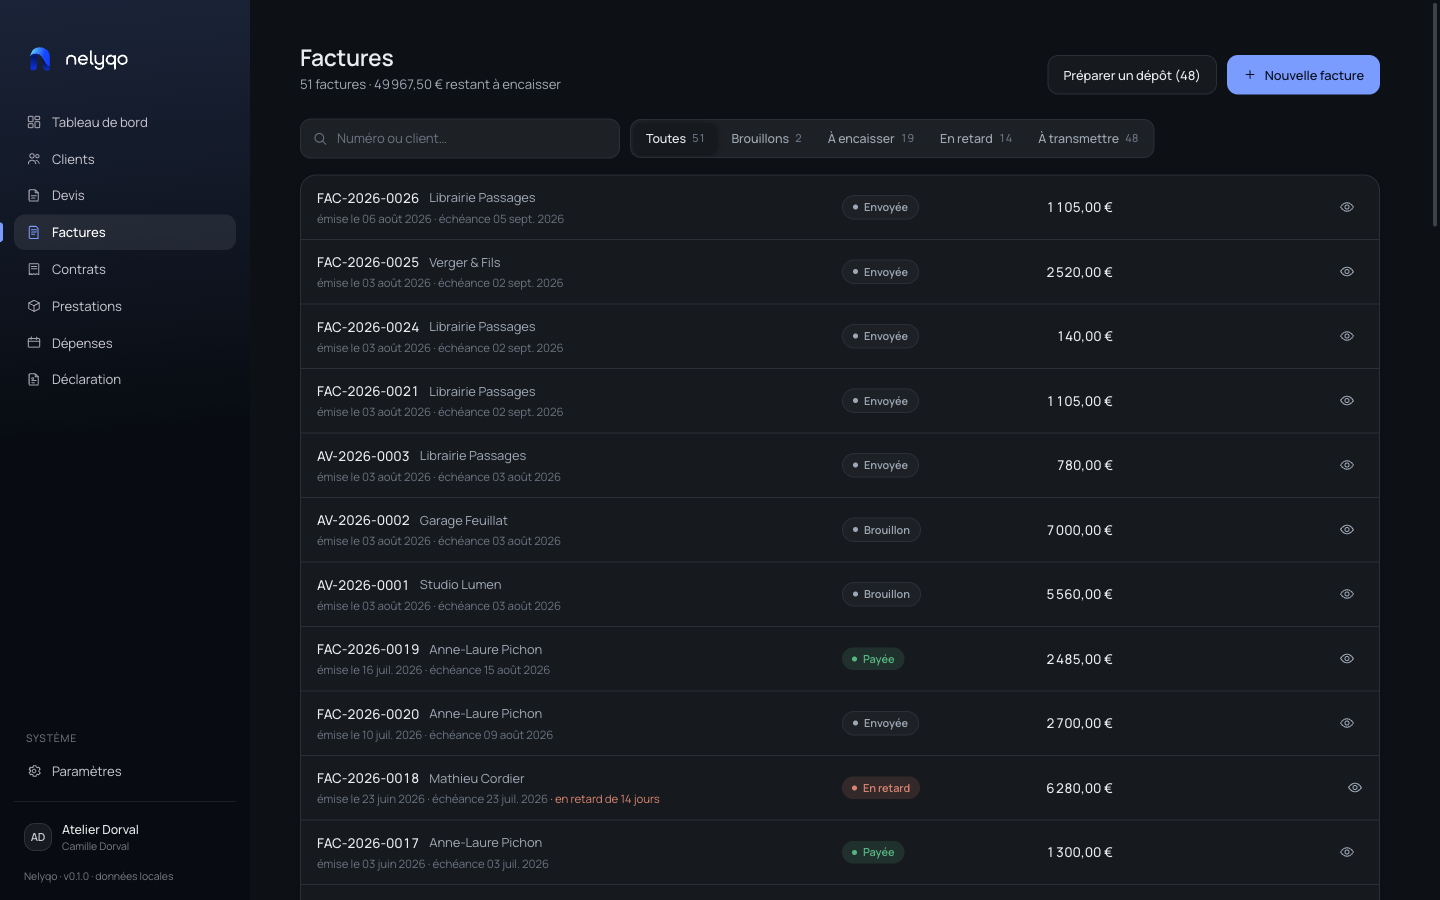Image resolution: width=1440 pixels, height=900 pixels.
Task: Click the Payée badge on FAC-2026-0019
Action: pos(872,659)
